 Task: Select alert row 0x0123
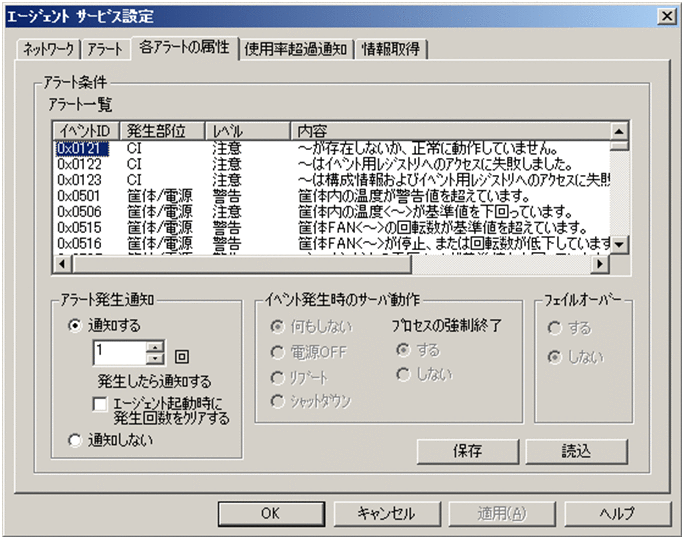pos(332,180)
